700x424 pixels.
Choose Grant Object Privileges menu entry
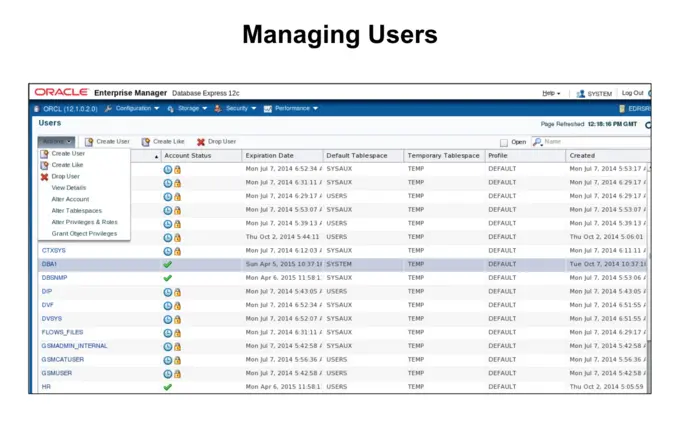[x=84, y=234]
